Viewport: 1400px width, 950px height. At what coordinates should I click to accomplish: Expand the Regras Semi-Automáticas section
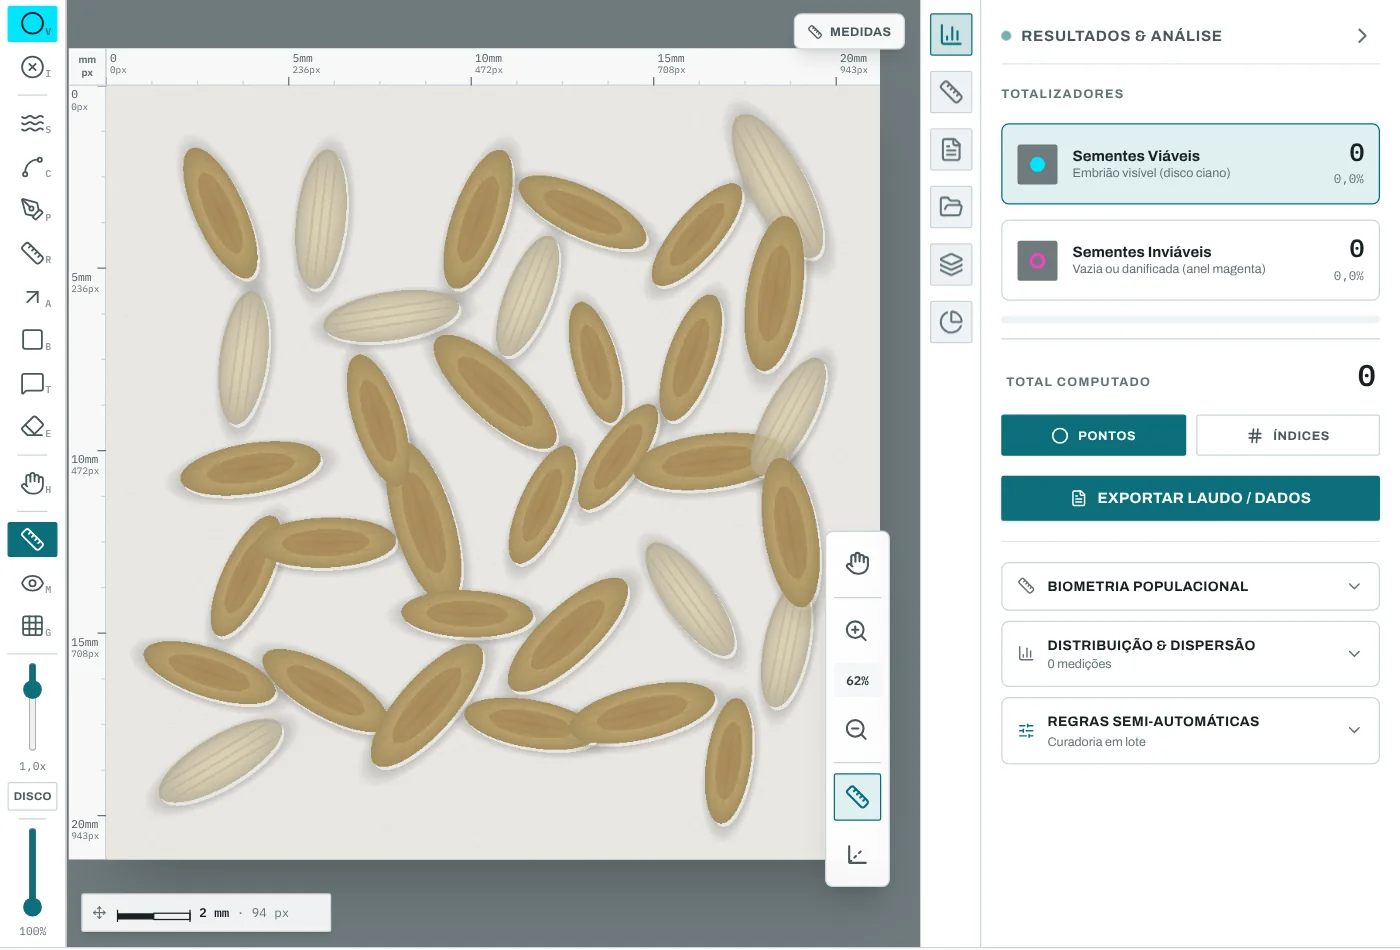point(1190,731)
